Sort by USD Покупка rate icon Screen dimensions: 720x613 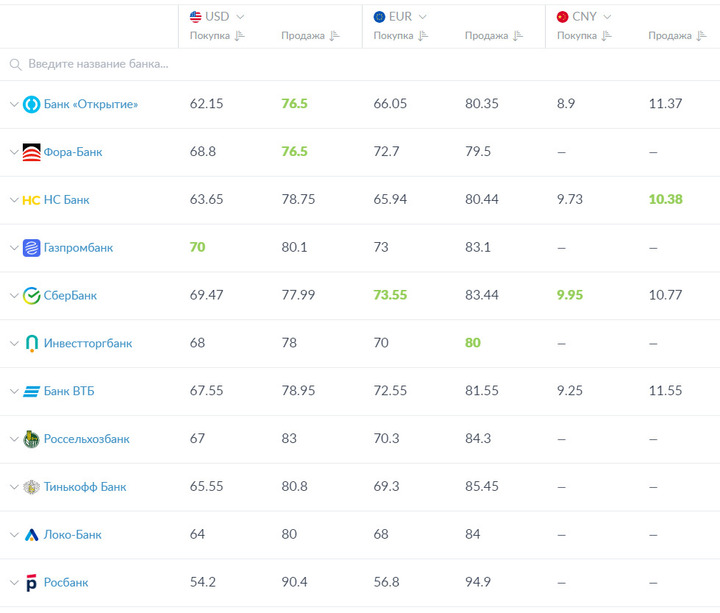[240, 36]
